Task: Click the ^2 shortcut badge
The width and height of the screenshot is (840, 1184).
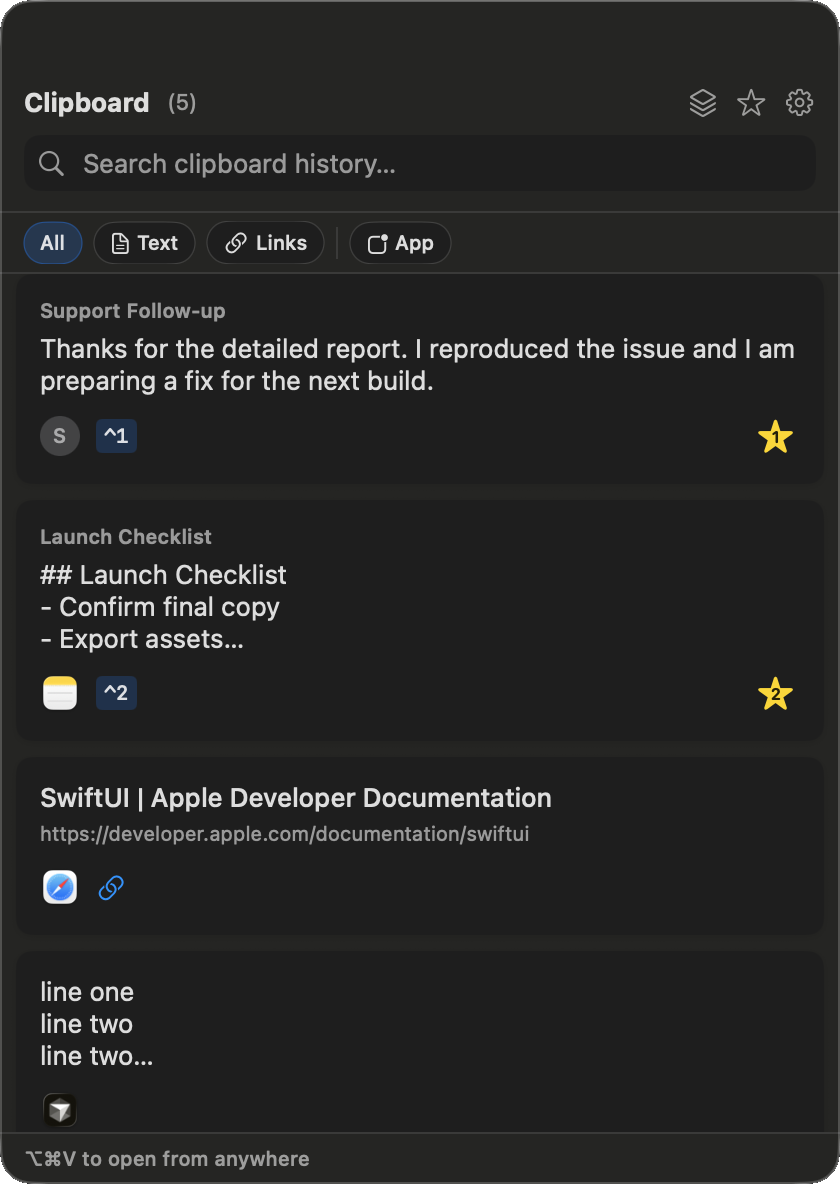Action: click(116, 692)
